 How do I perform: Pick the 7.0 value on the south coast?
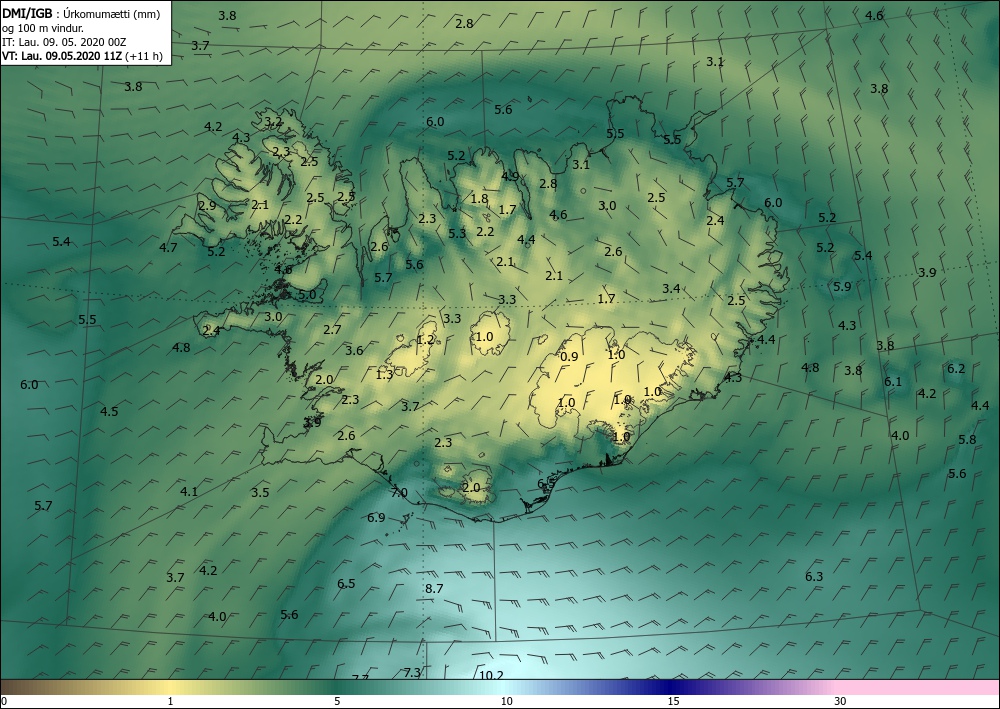click(x=399, y=492)
